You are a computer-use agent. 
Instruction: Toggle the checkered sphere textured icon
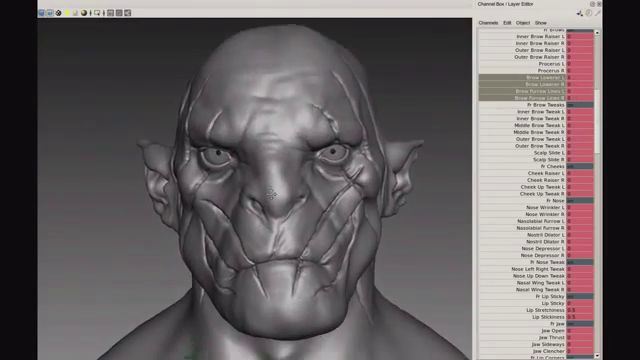[58, 13]
